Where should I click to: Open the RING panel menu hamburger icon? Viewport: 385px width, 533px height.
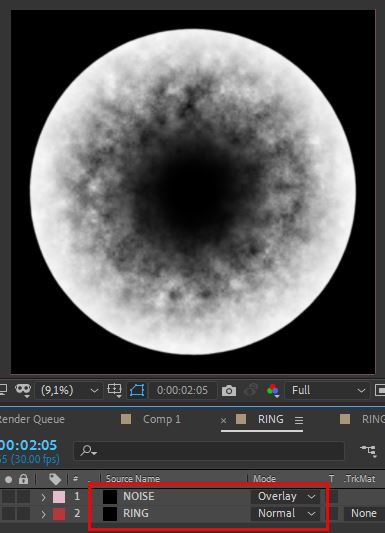coord(299,420)
